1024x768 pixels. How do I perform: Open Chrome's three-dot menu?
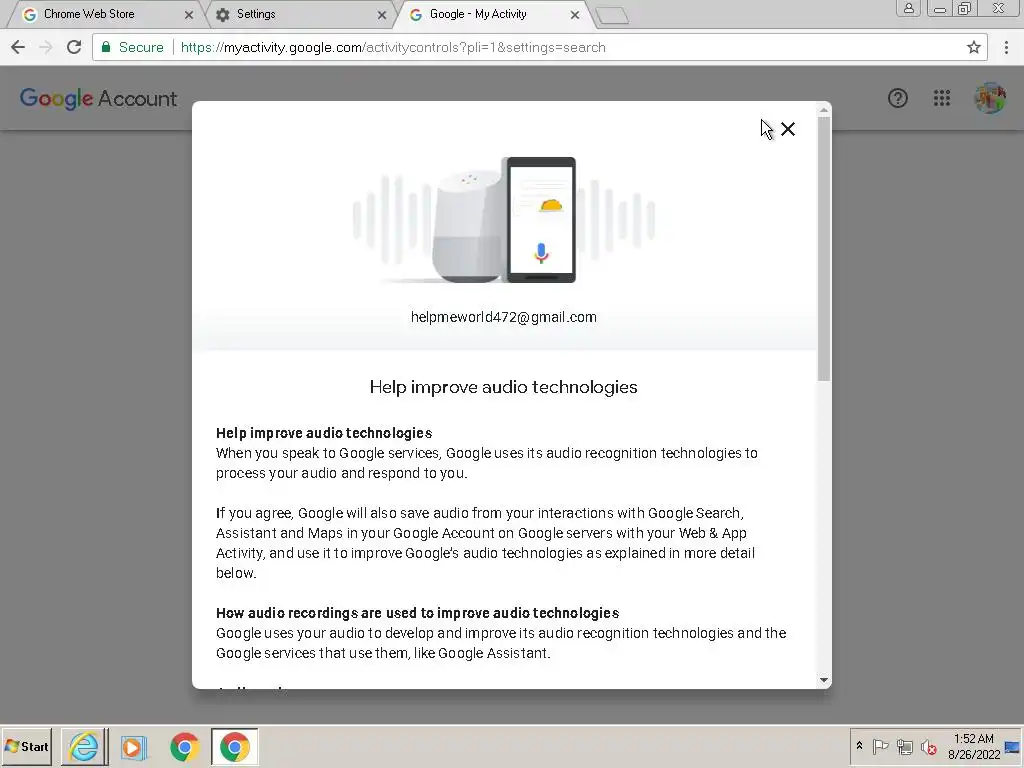[1006, 47]
